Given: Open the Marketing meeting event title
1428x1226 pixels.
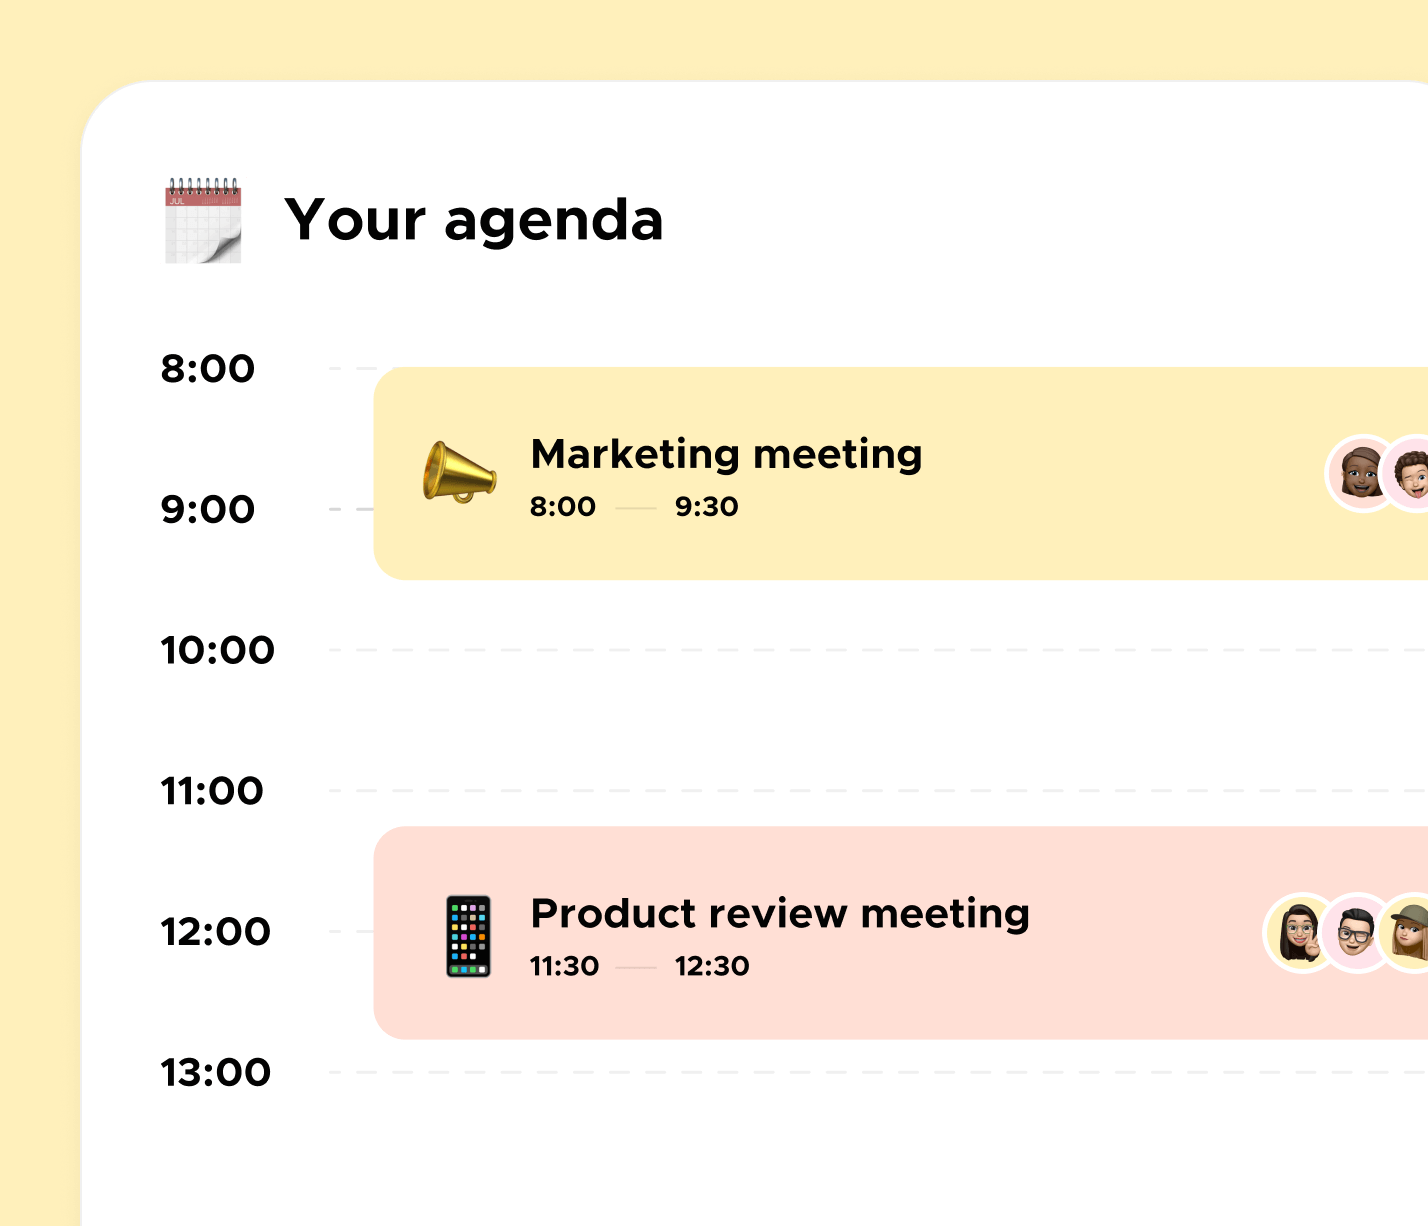Looking at the screenshot, I should (726, 454).
